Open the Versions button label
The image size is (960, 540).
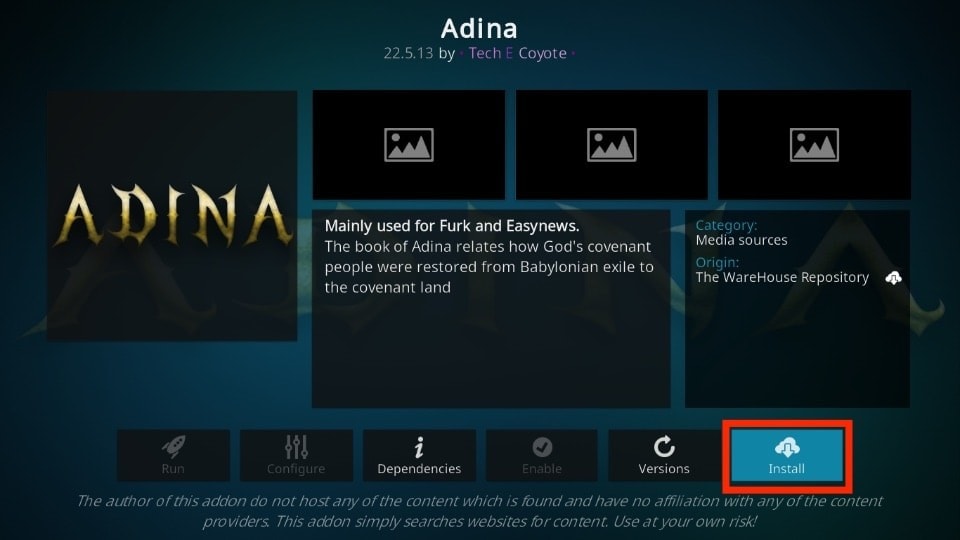(x=664, y=469)
